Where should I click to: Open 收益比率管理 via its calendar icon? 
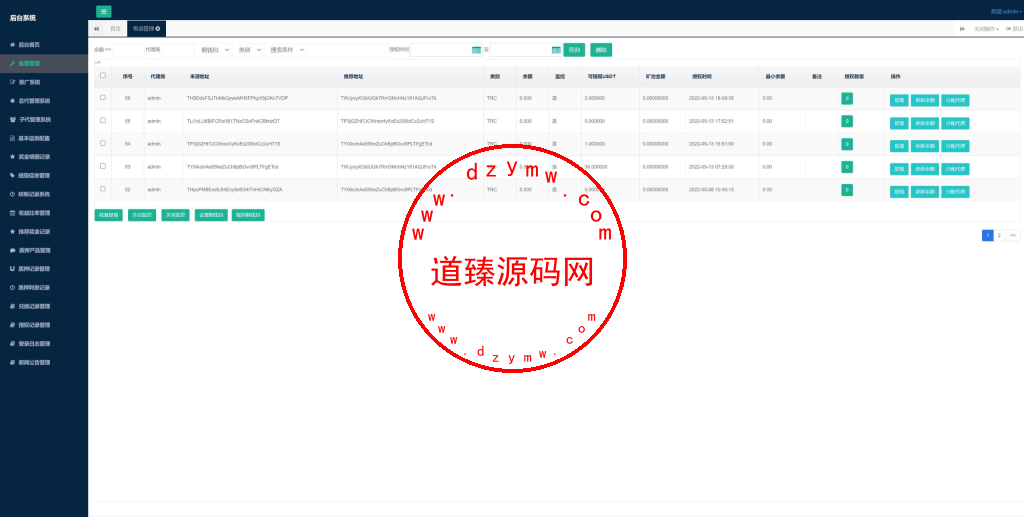[12, 213]
